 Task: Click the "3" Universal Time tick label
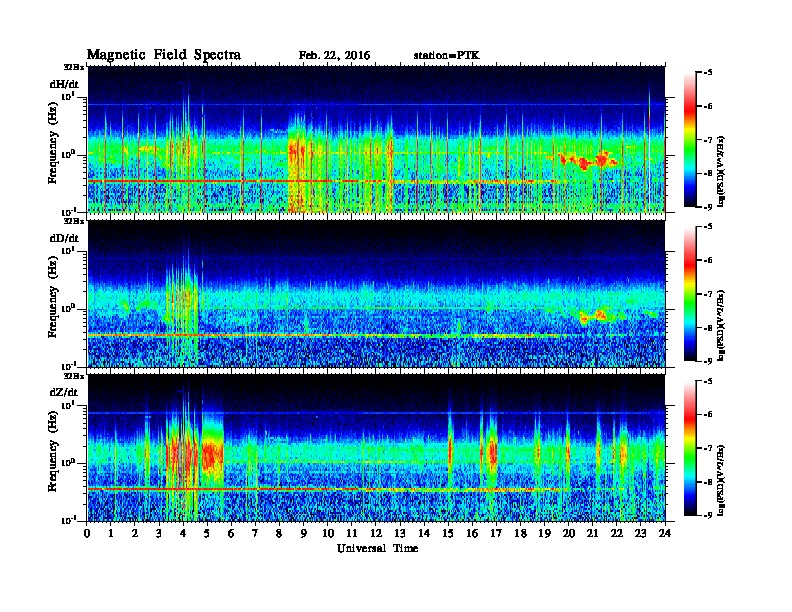[159, 533]
